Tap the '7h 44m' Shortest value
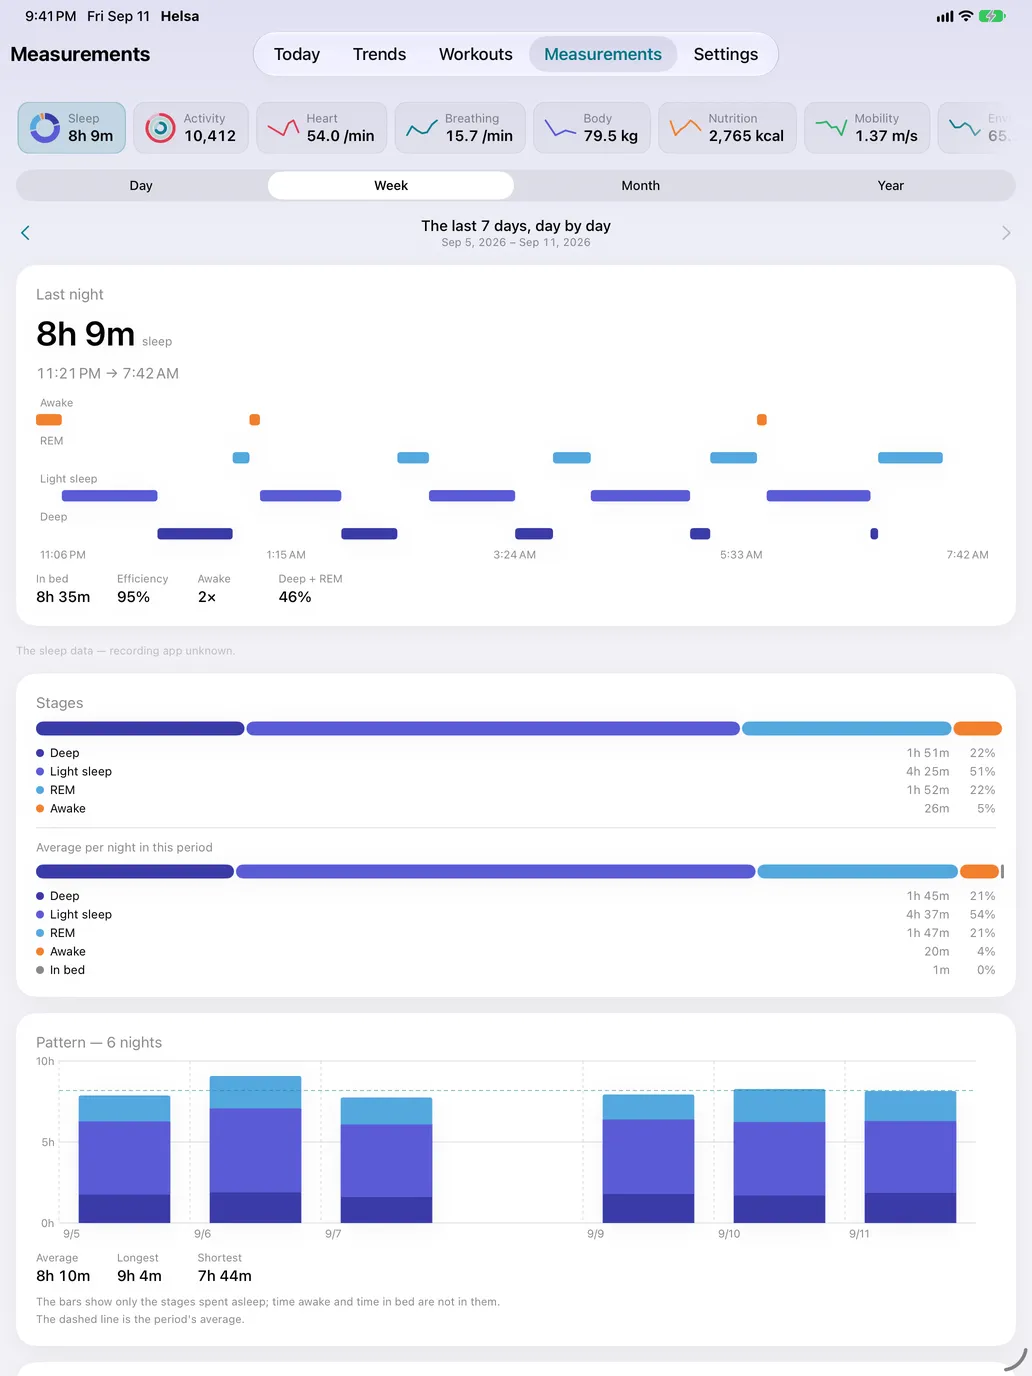1032x1376 pixels. 225,1276
